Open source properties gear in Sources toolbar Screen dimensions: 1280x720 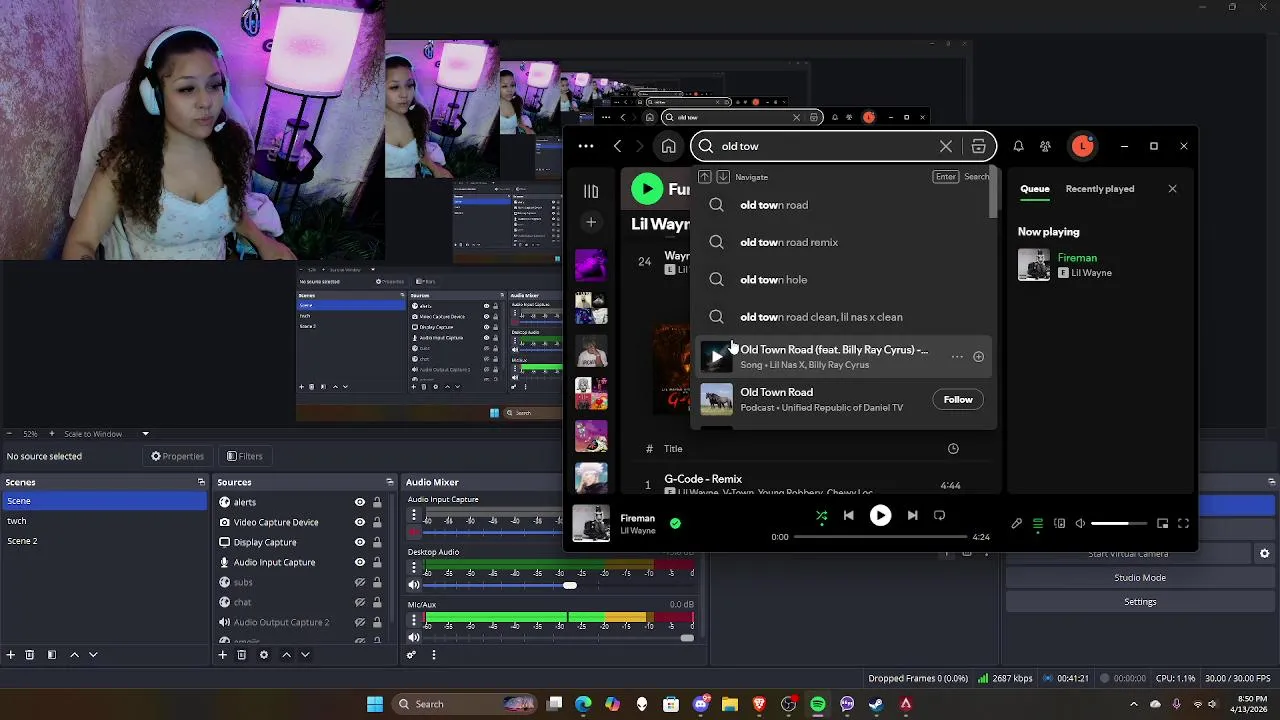(264, 655)
